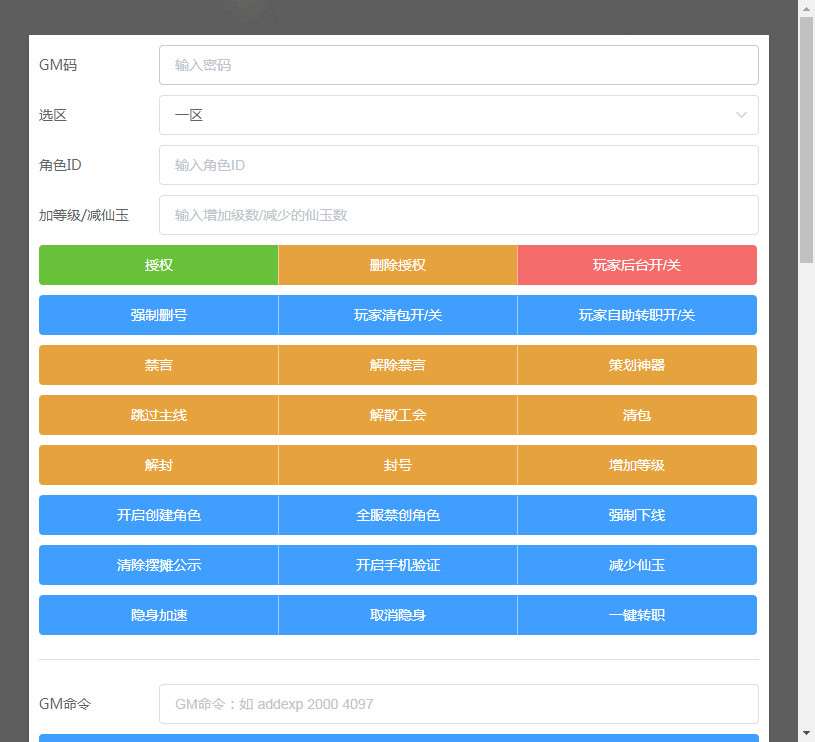Click the chevron arrow in 选区 selector
815x742 pixels.
pyautogui.click(x=741, y=115)
